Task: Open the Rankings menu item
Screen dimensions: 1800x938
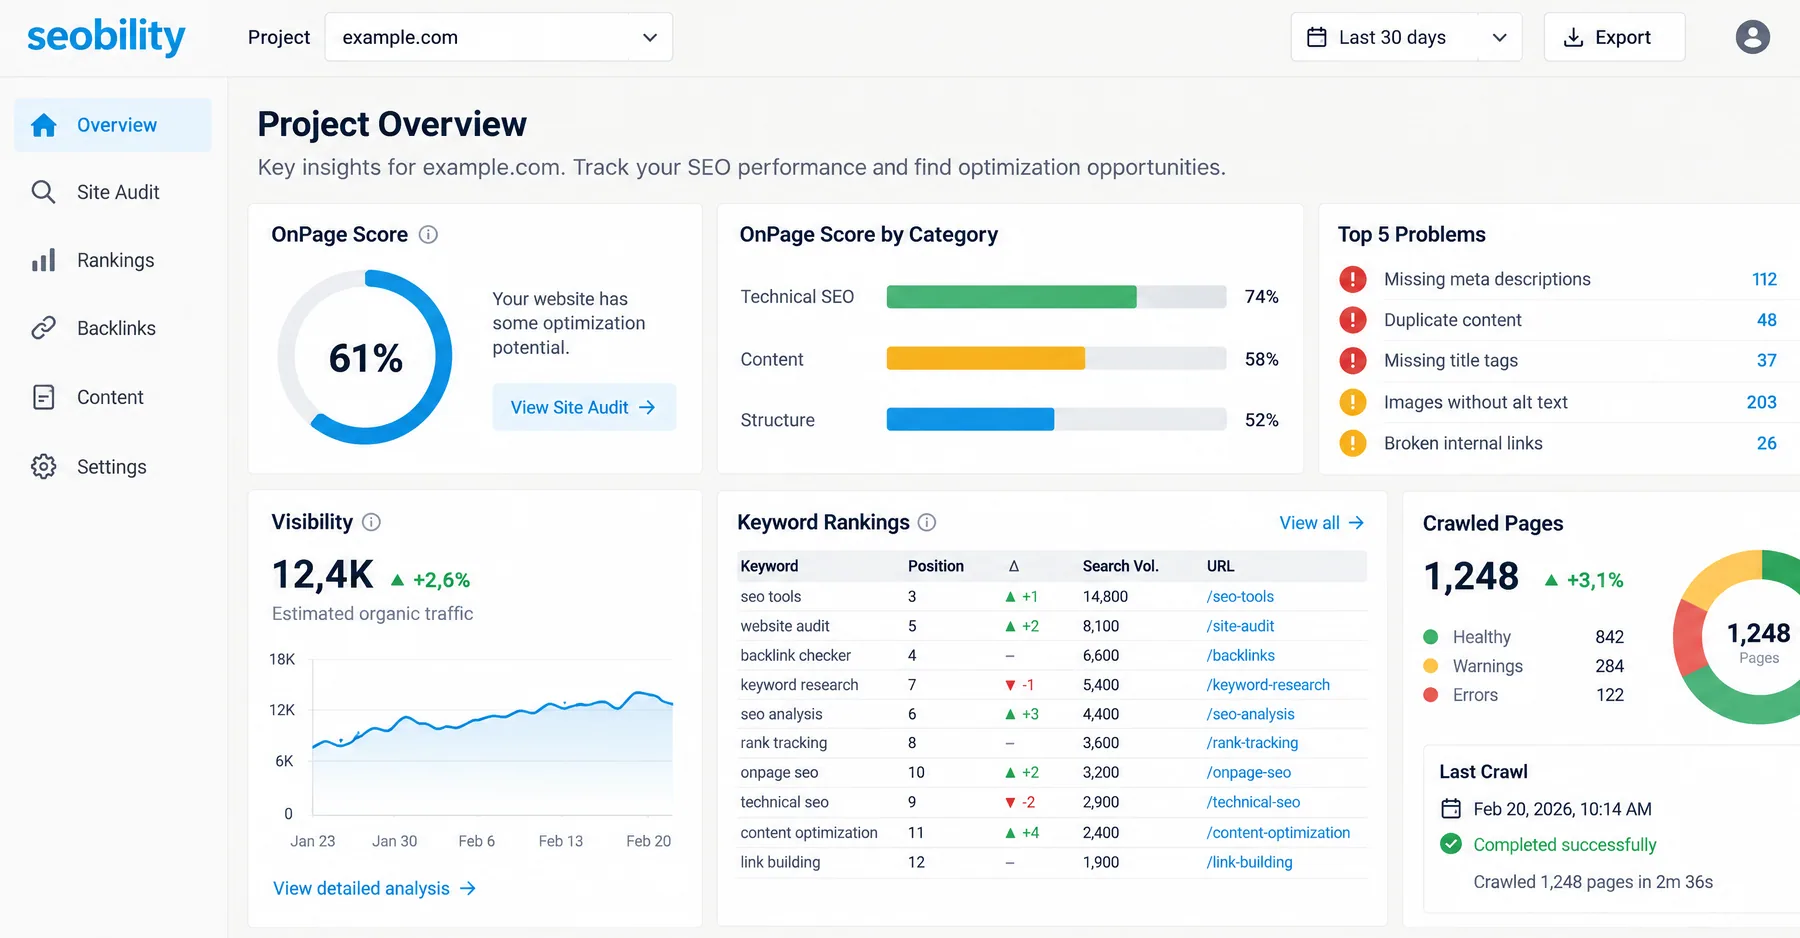Action: pyautogui.click(x=113, y=260)
